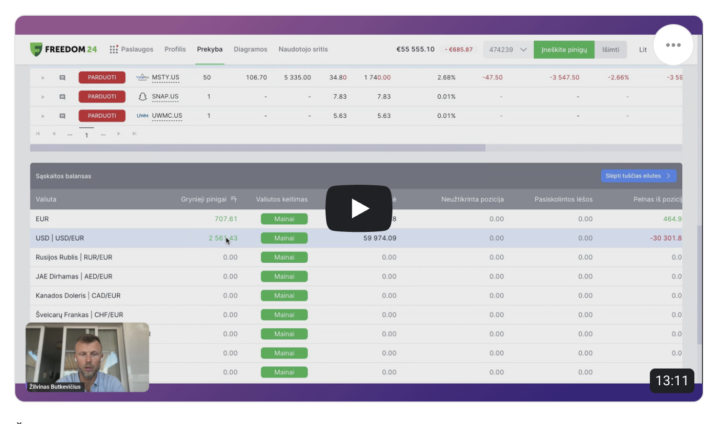Open Naudotojo sritis section
The image size is (720, 424).
pyautogui.click(x=303, y=49)
